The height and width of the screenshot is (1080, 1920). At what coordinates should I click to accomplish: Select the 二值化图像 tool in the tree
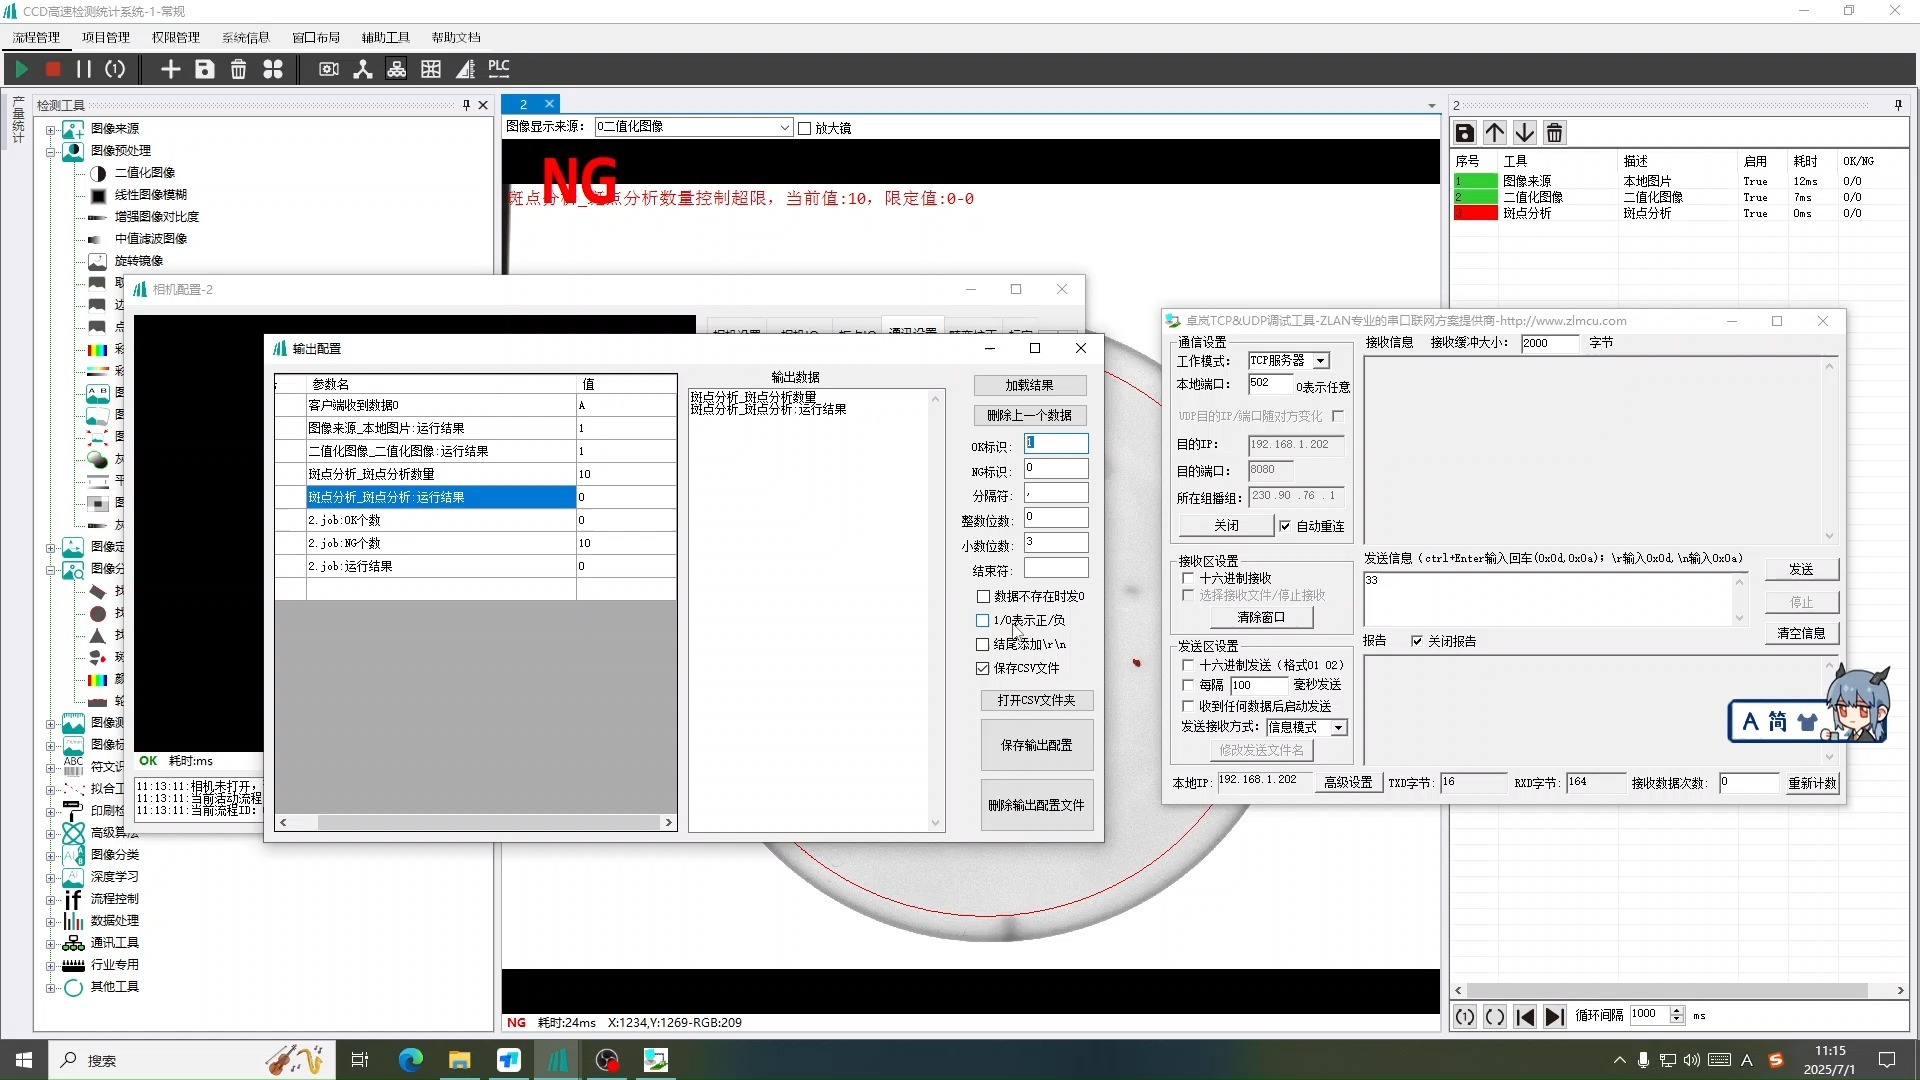click(x=145, y=173)
